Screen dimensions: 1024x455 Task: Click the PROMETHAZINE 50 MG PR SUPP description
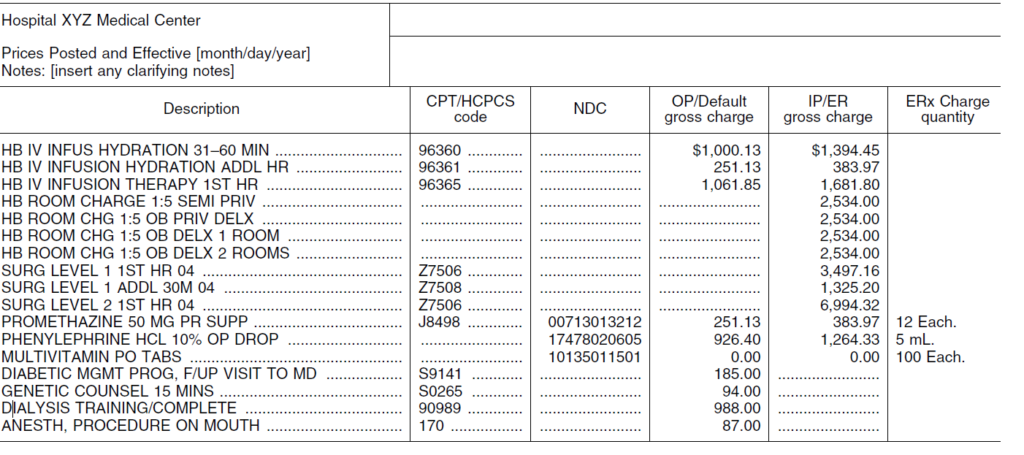click(125, 322)
